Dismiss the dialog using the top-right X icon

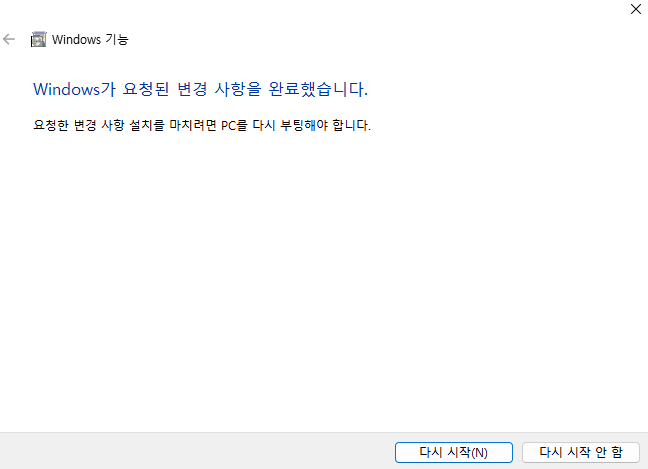(x=636, y=9)
